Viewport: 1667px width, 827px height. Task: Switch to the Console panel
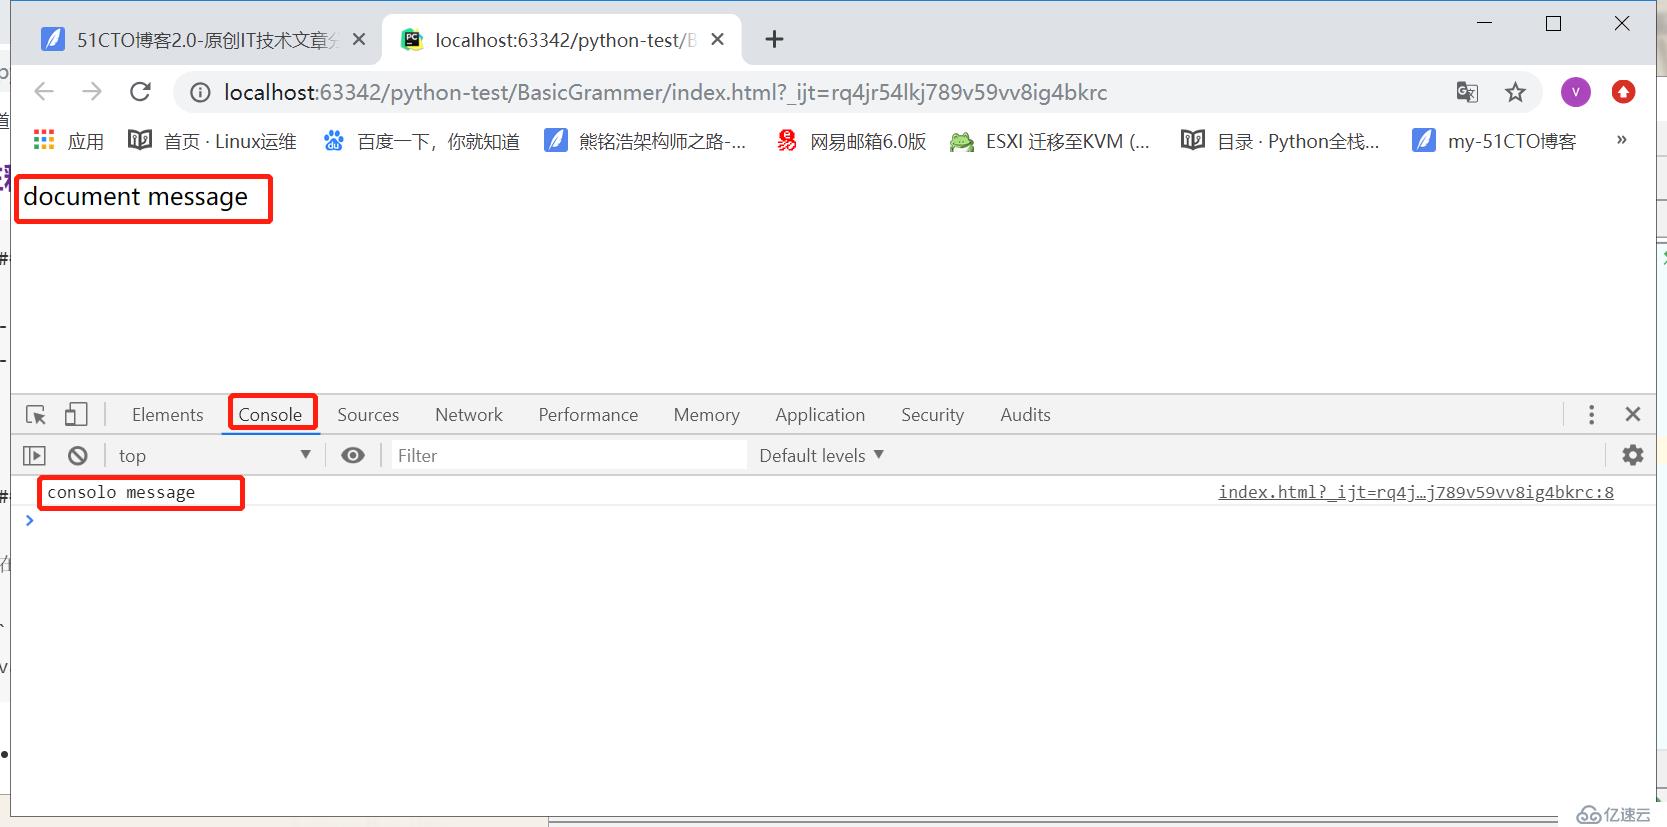pos(270,415)
